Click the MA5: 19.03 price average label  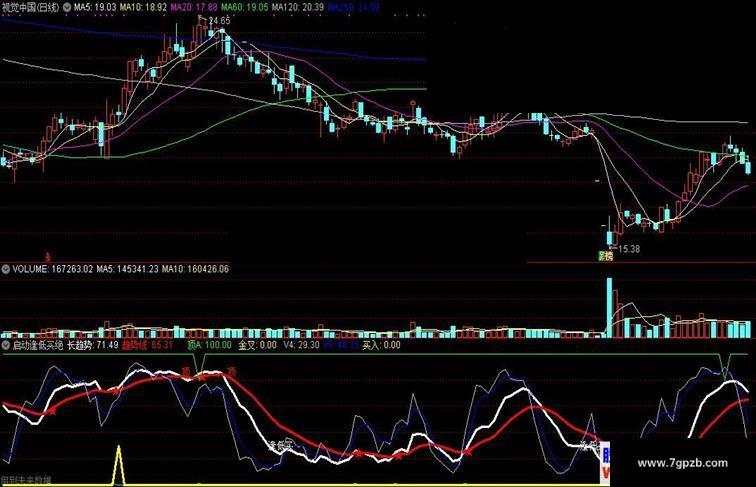pos(95,8)
